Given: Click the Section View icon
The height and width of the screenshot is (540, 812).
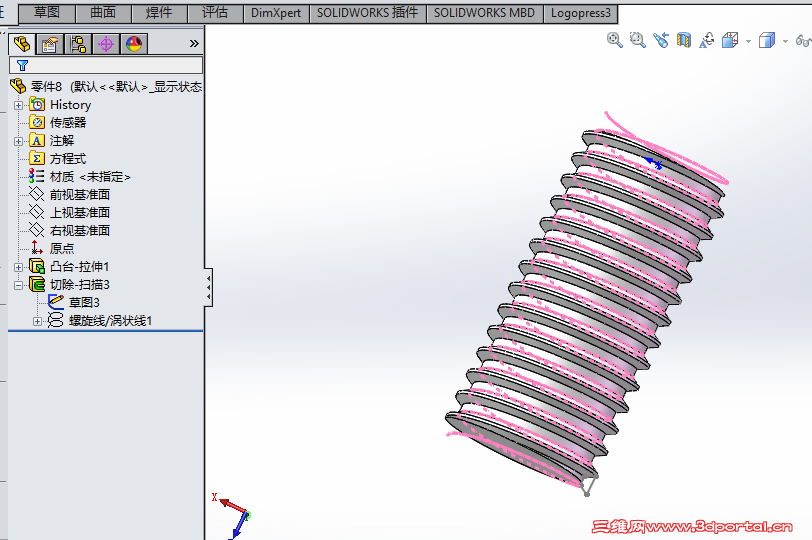Looking at the screenshot, I should (684, 40).
